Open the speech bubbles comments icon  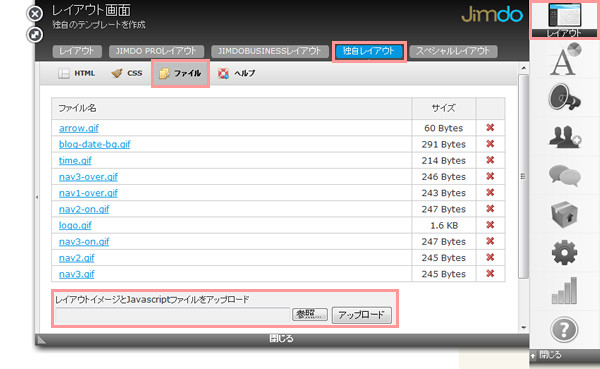click(565, 176)
